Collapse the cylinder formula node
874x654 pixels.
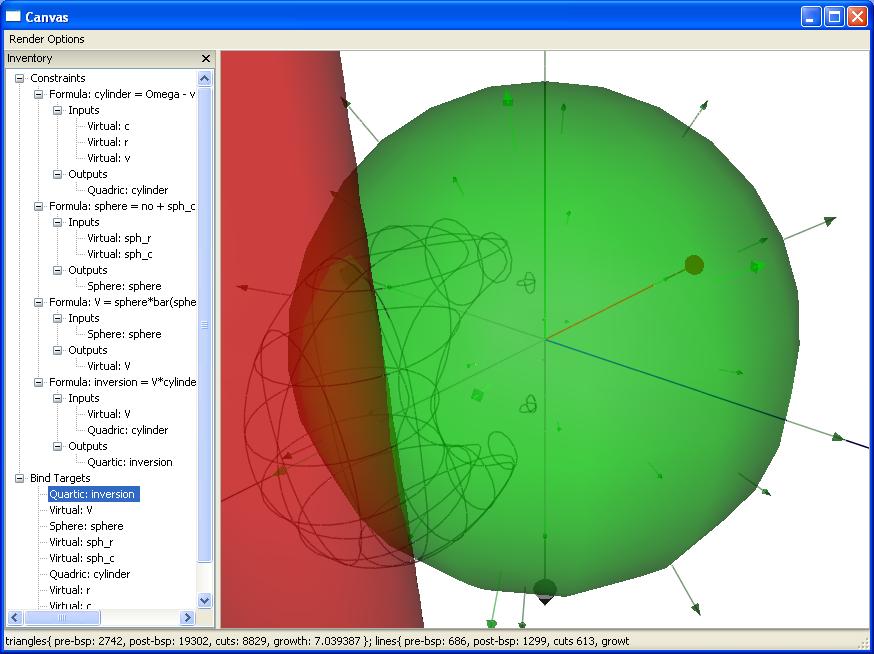click(39, 94)
